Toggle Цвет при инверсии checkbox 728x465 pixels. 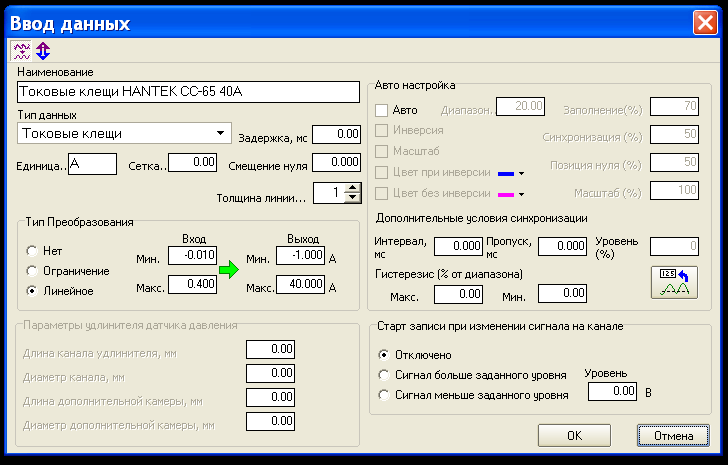(x=381, y=173)
